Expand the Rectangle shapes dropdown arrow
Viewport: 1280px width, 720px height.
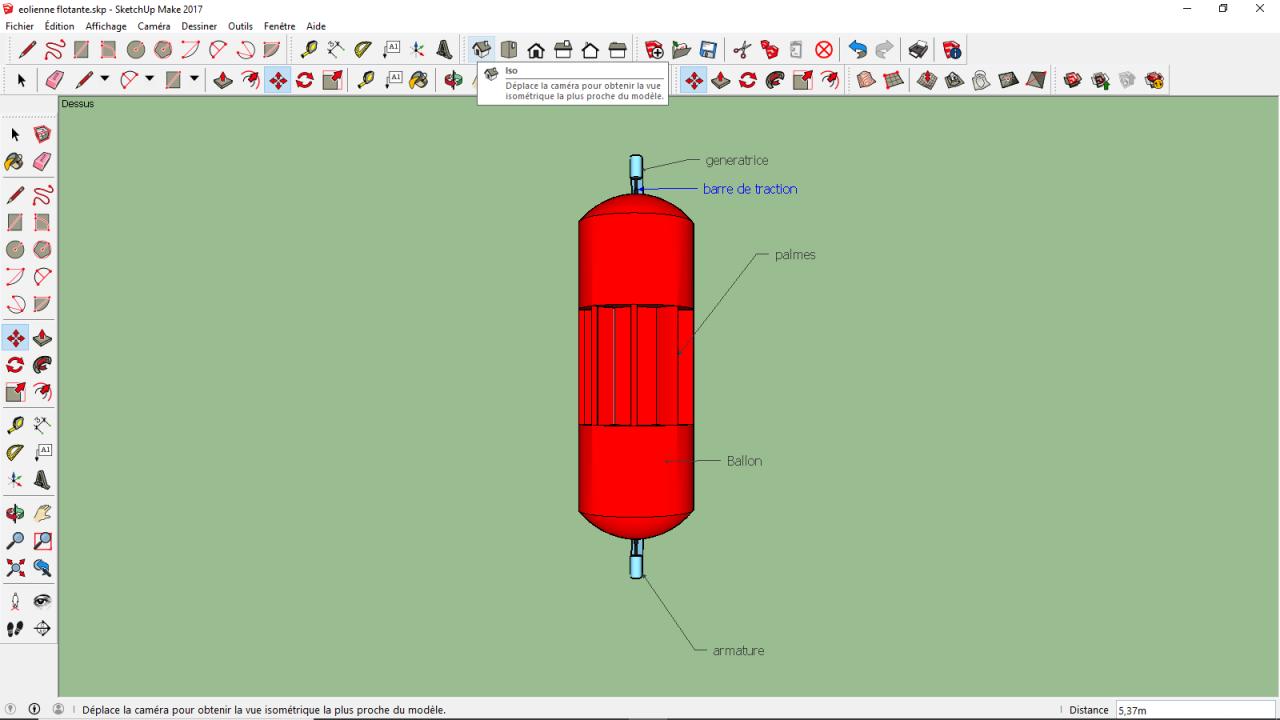tap(194, 80)
